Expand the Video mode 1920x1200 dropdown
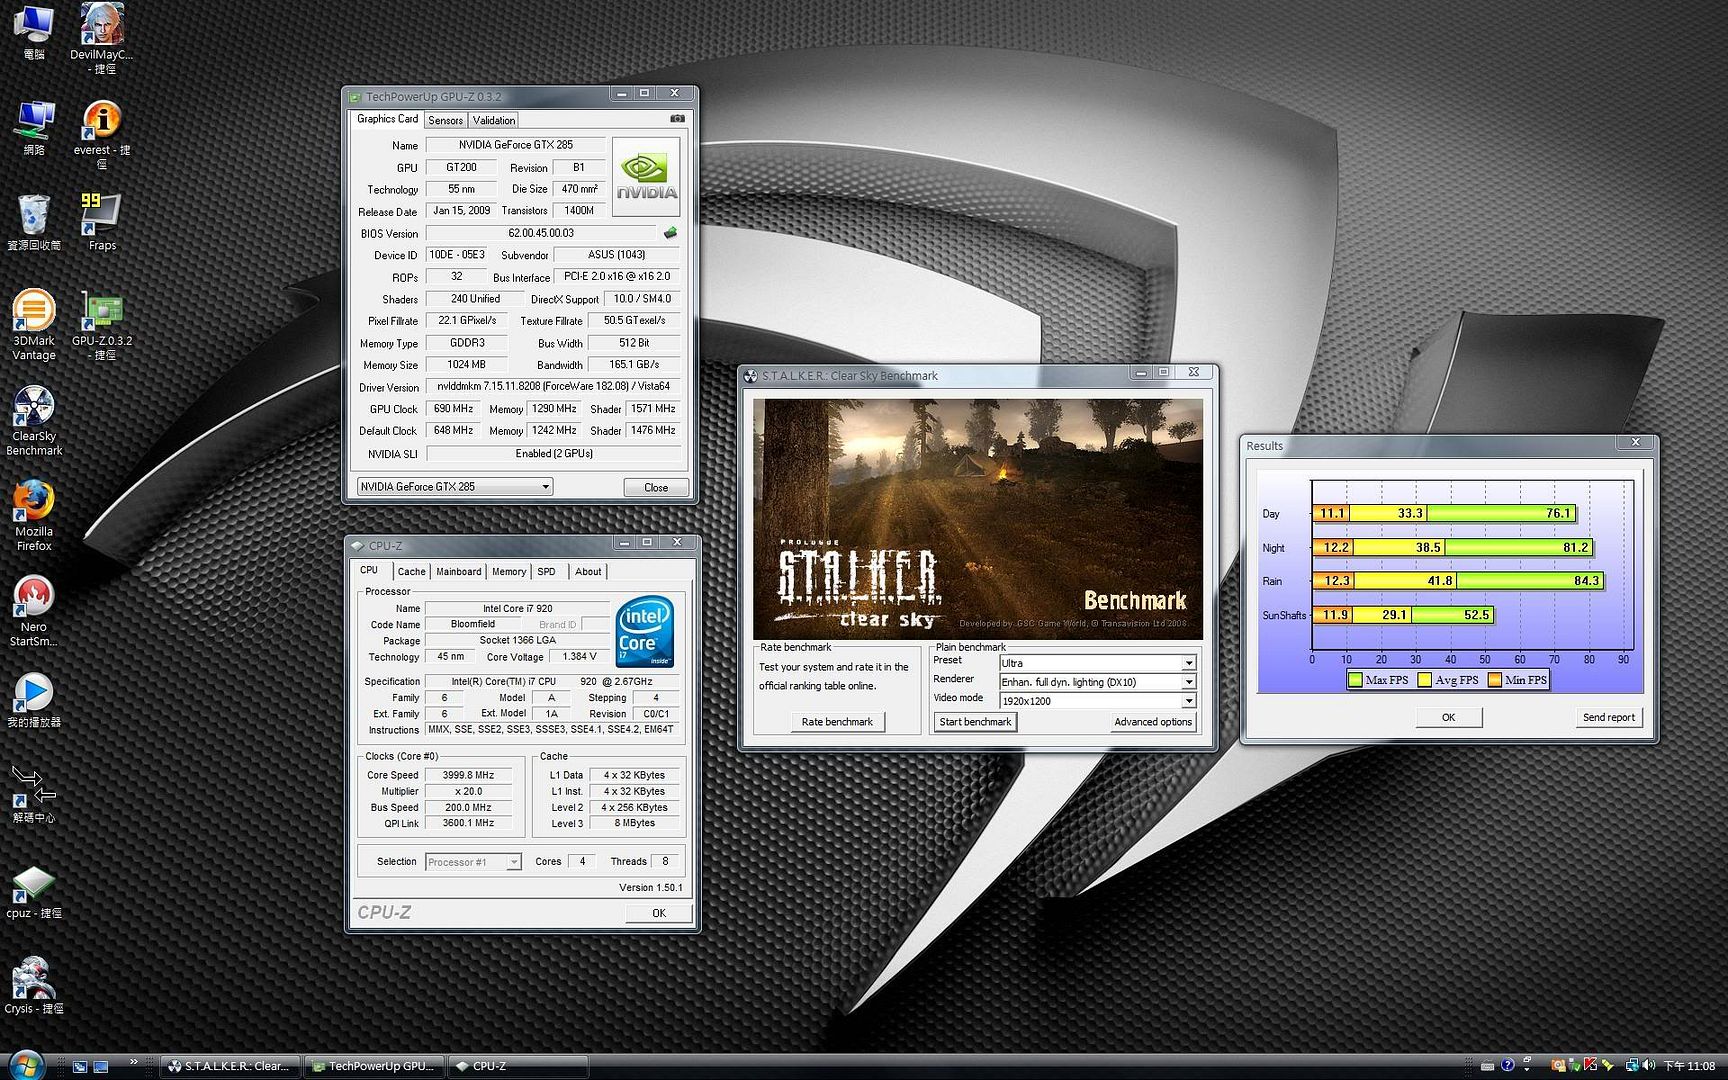Screen dimensions: 1728x1080 tap(1188, 701)
